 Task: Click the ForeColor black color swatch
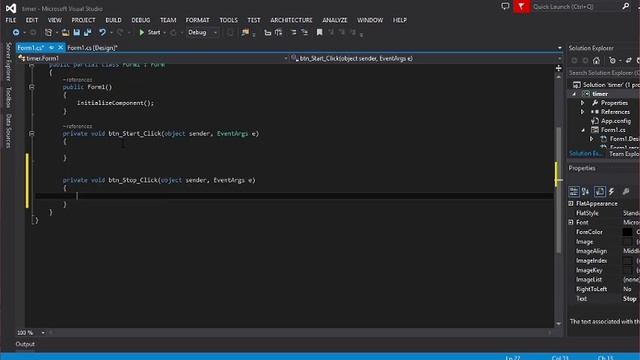[627, 232]
